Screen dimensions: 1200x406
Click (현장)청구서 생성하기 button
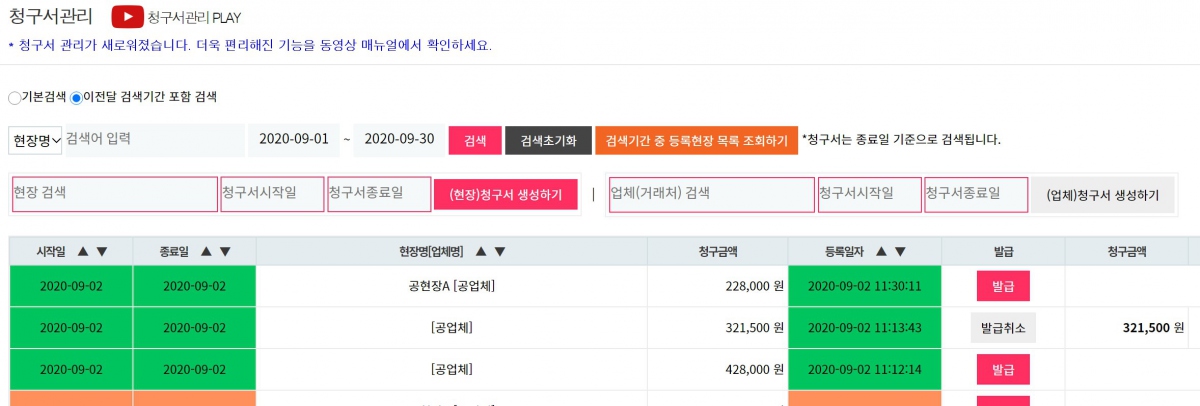[505, 195]
